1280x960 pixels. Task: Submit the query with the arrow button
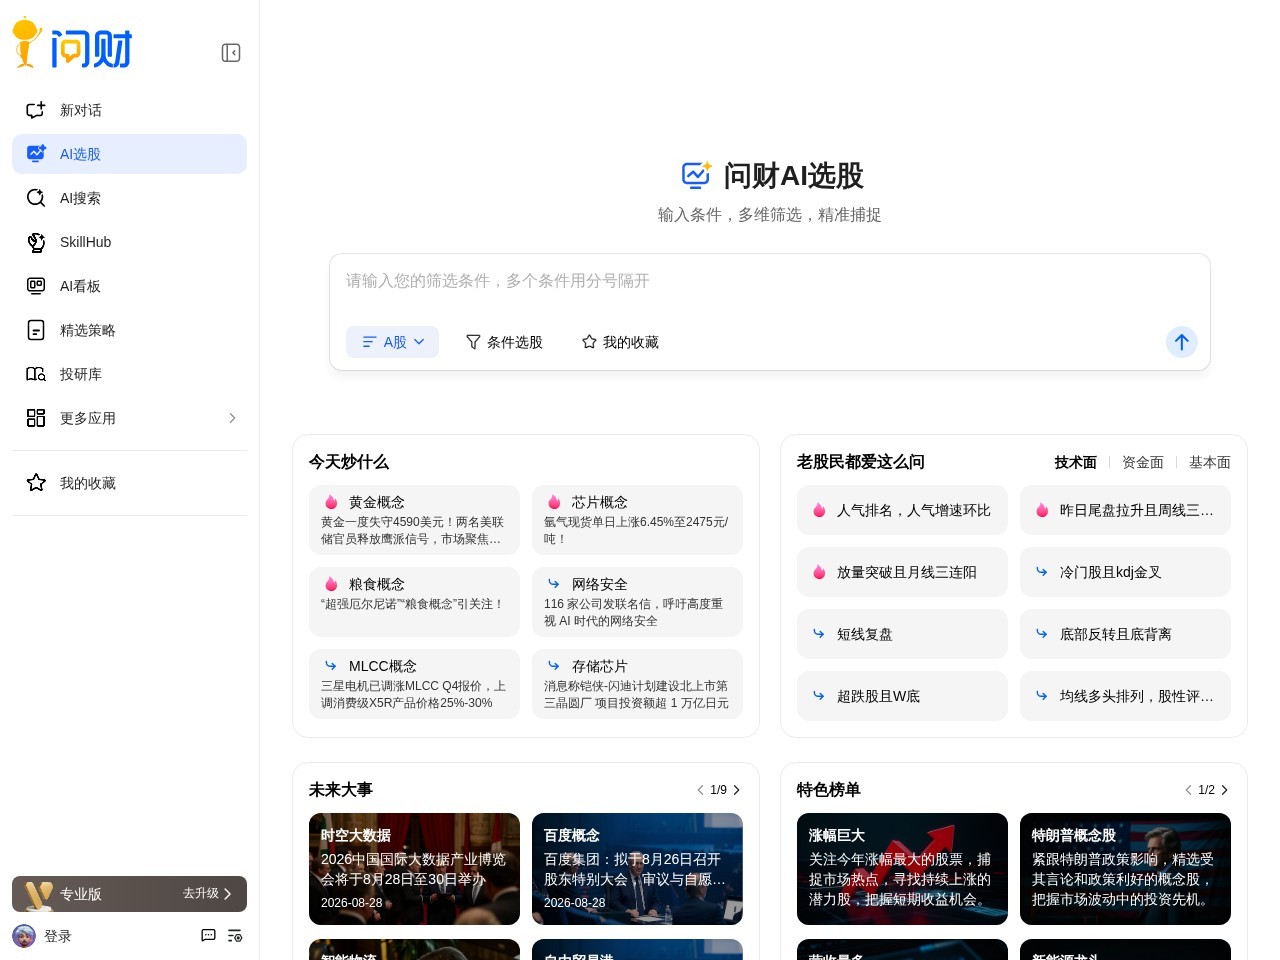click(x=1182, y=342)
